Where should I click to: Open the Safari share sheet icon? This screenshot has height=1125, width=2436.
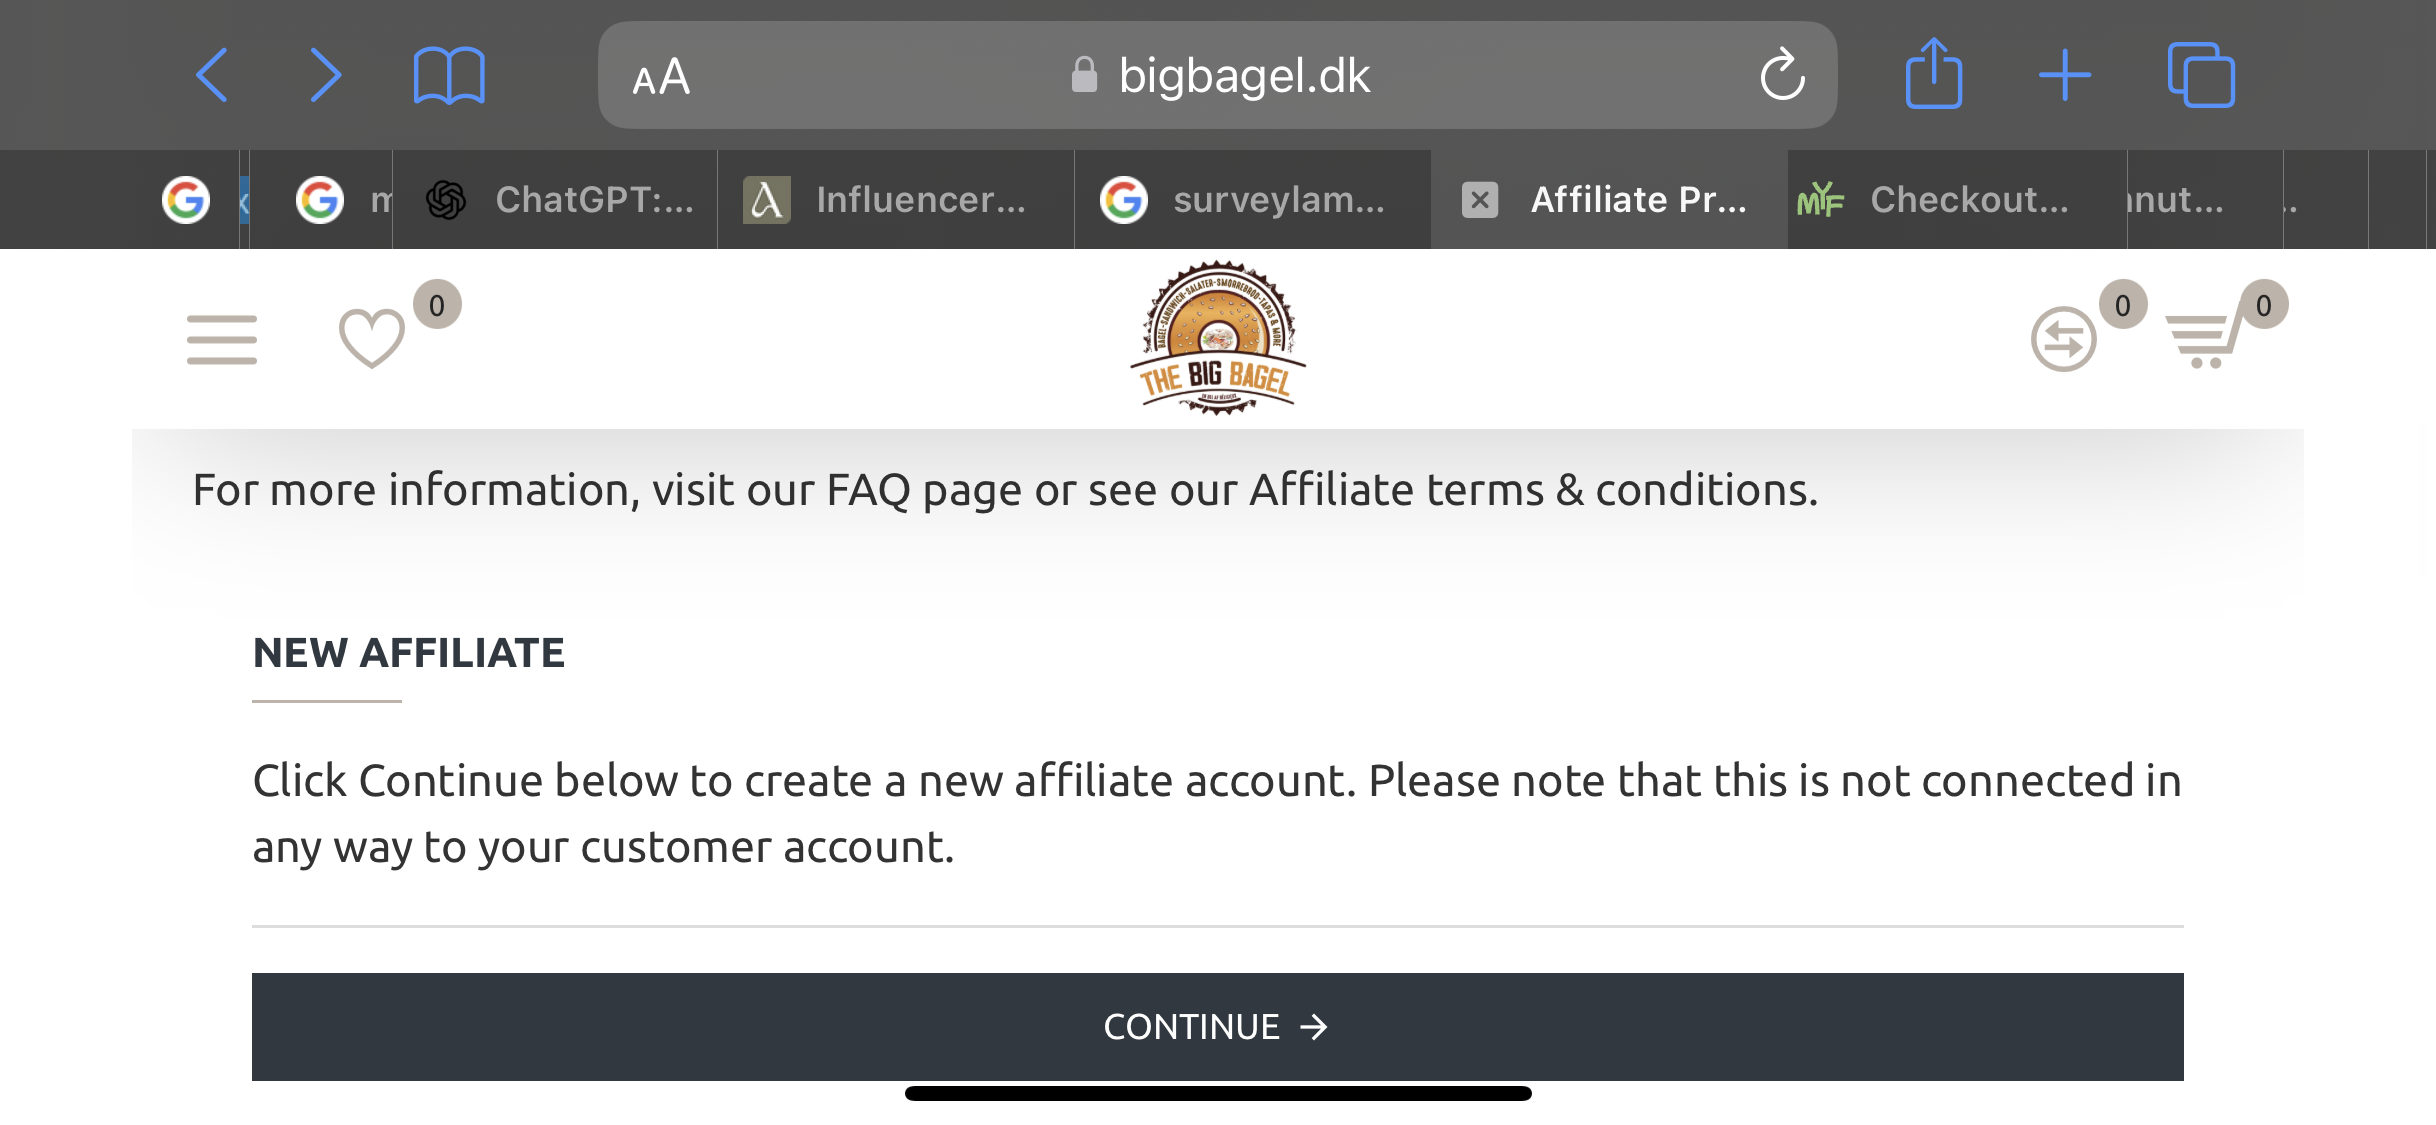[x=1934, y=73]
